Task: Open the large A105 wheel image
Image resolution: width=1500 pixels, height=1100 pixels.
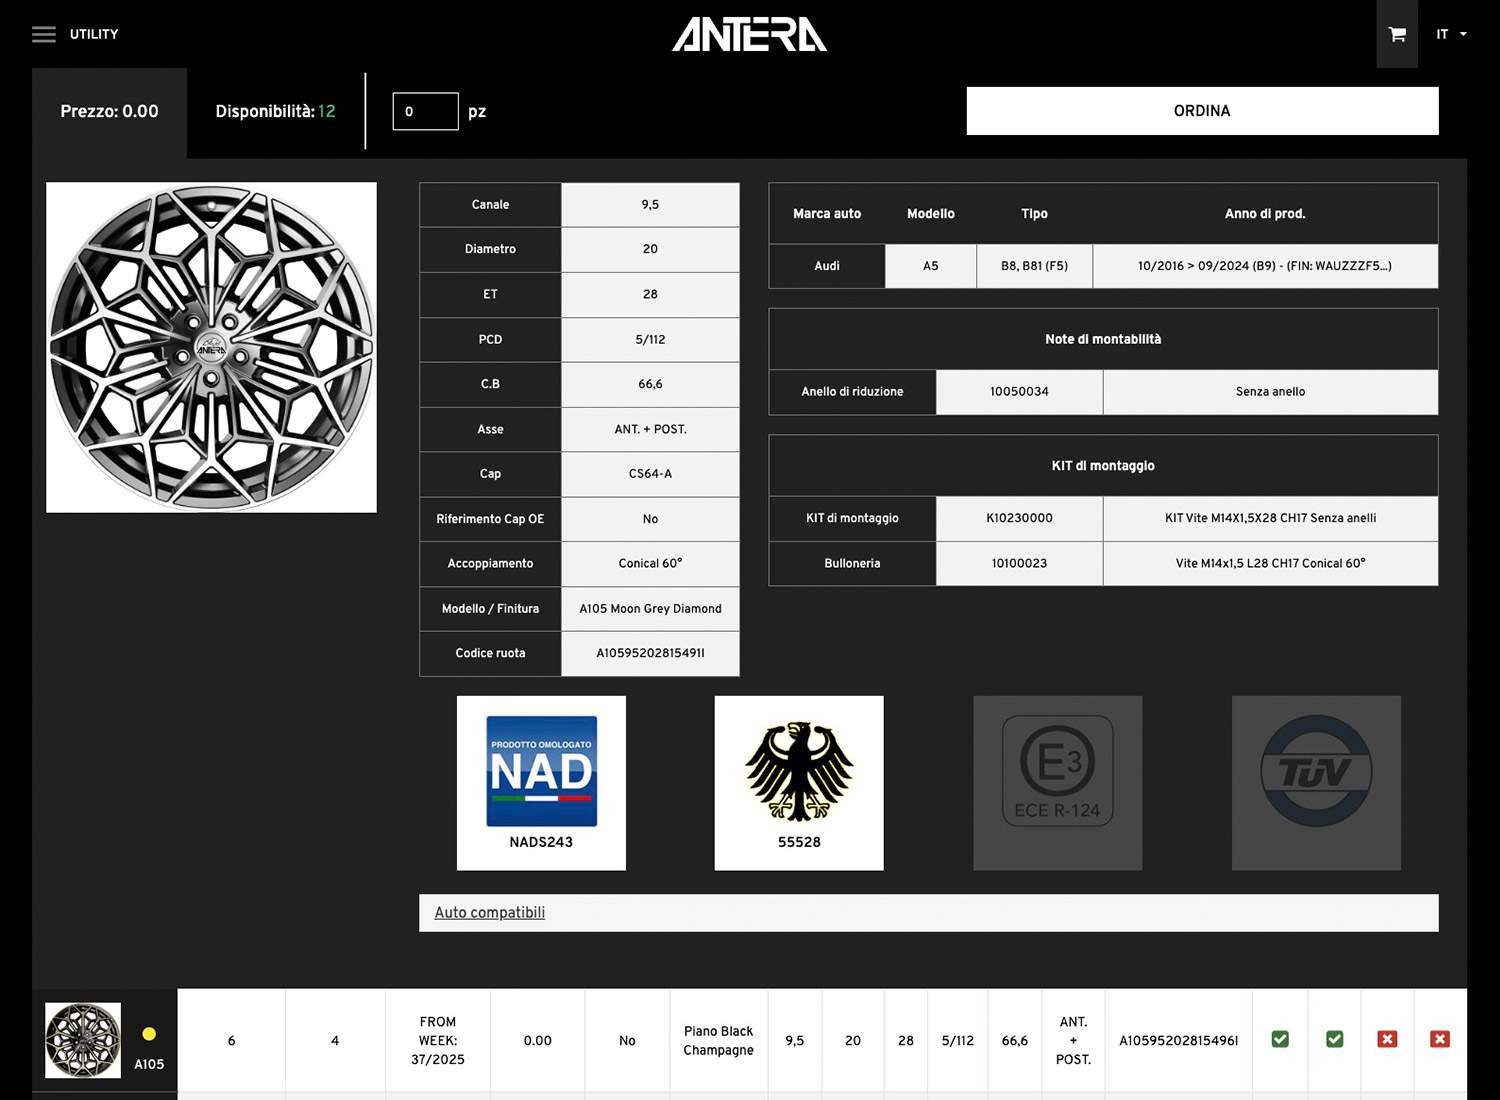Action: pos(211,347)
